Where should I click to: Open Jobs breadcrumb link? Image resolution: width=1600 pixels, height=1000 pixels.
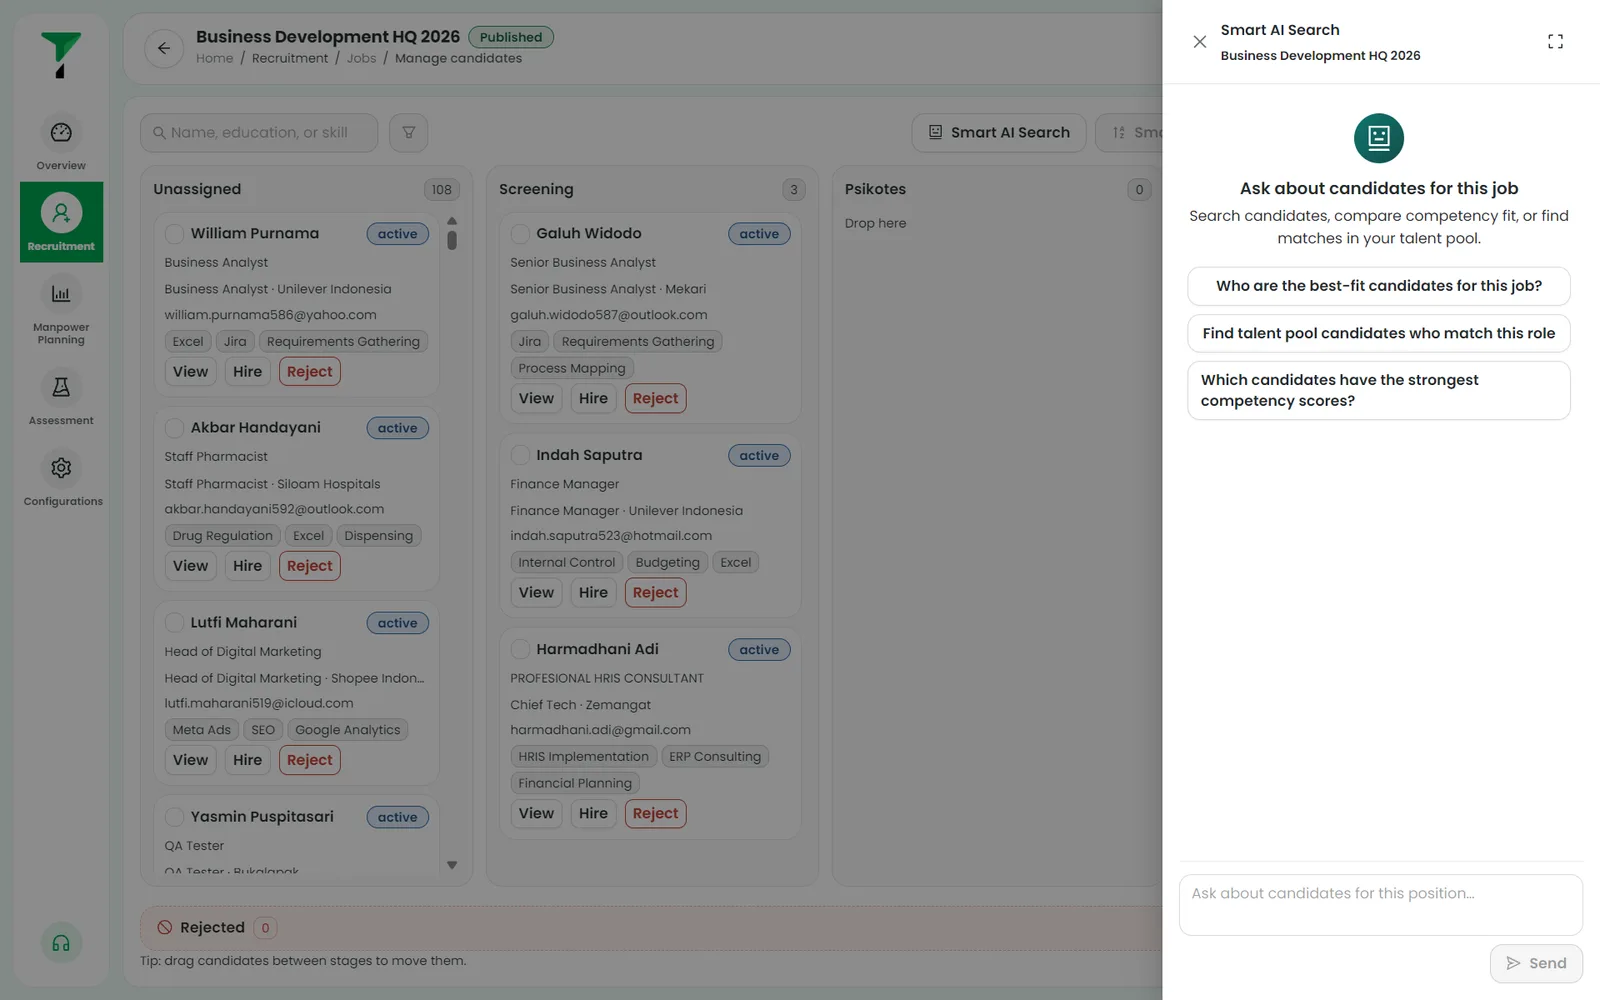pos(361,58)
